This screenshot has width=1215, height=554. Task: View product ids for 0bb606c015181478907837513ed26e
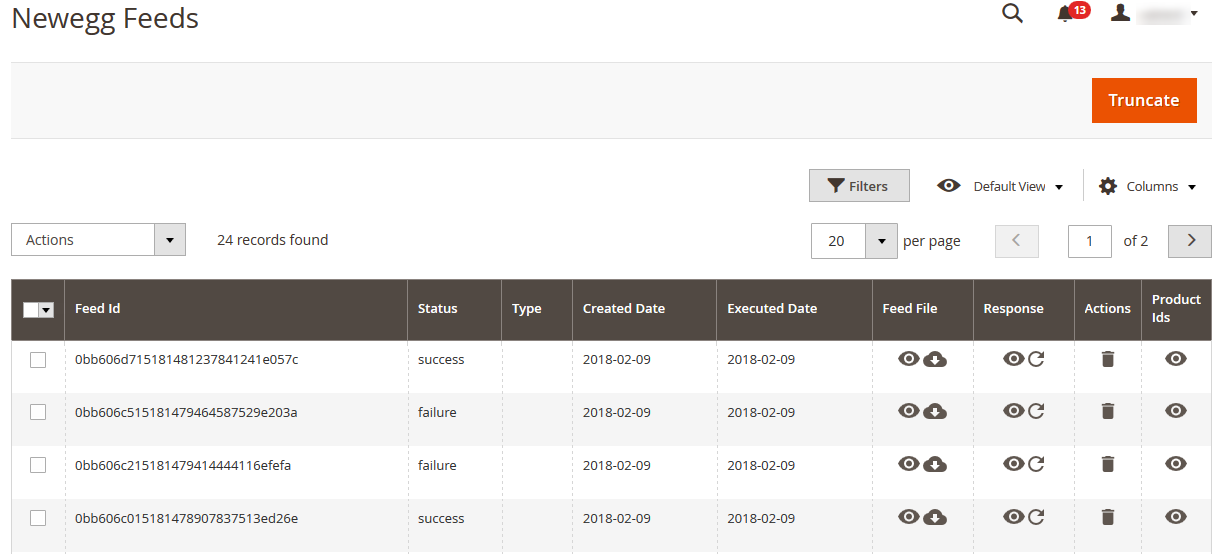pos(1176,516)
